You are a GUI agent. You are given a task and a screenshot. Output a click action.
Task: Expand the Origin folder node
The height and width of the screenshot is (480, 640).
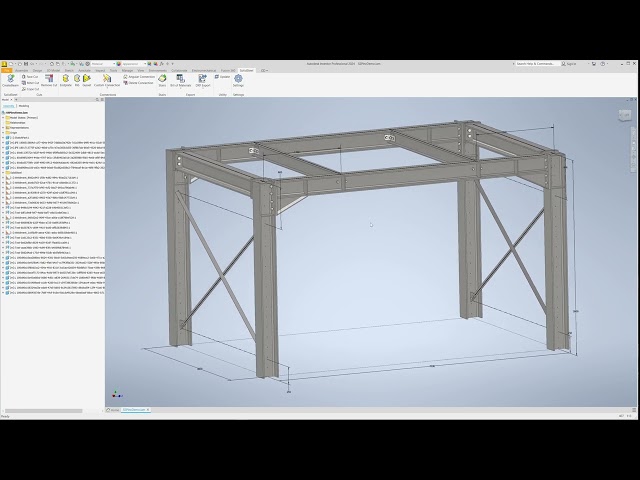click(3, 133)
